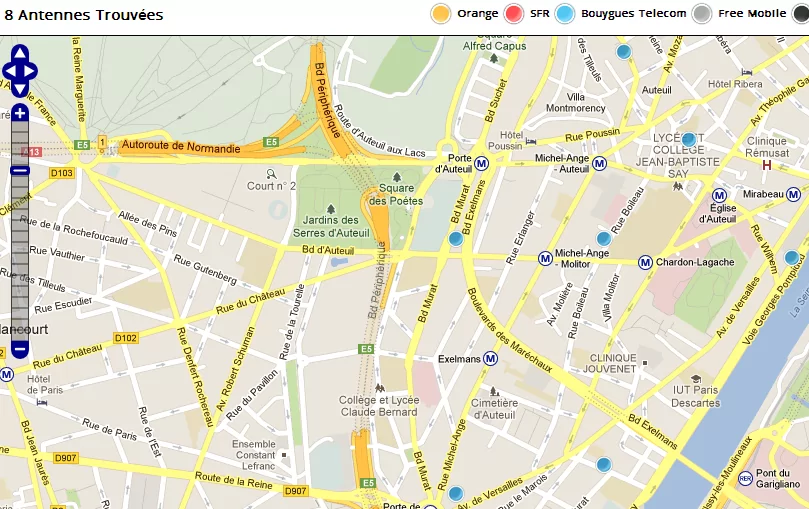Select the antenna marker near Bd Murat
Screen dimensions: 809x509
(456, 239)
